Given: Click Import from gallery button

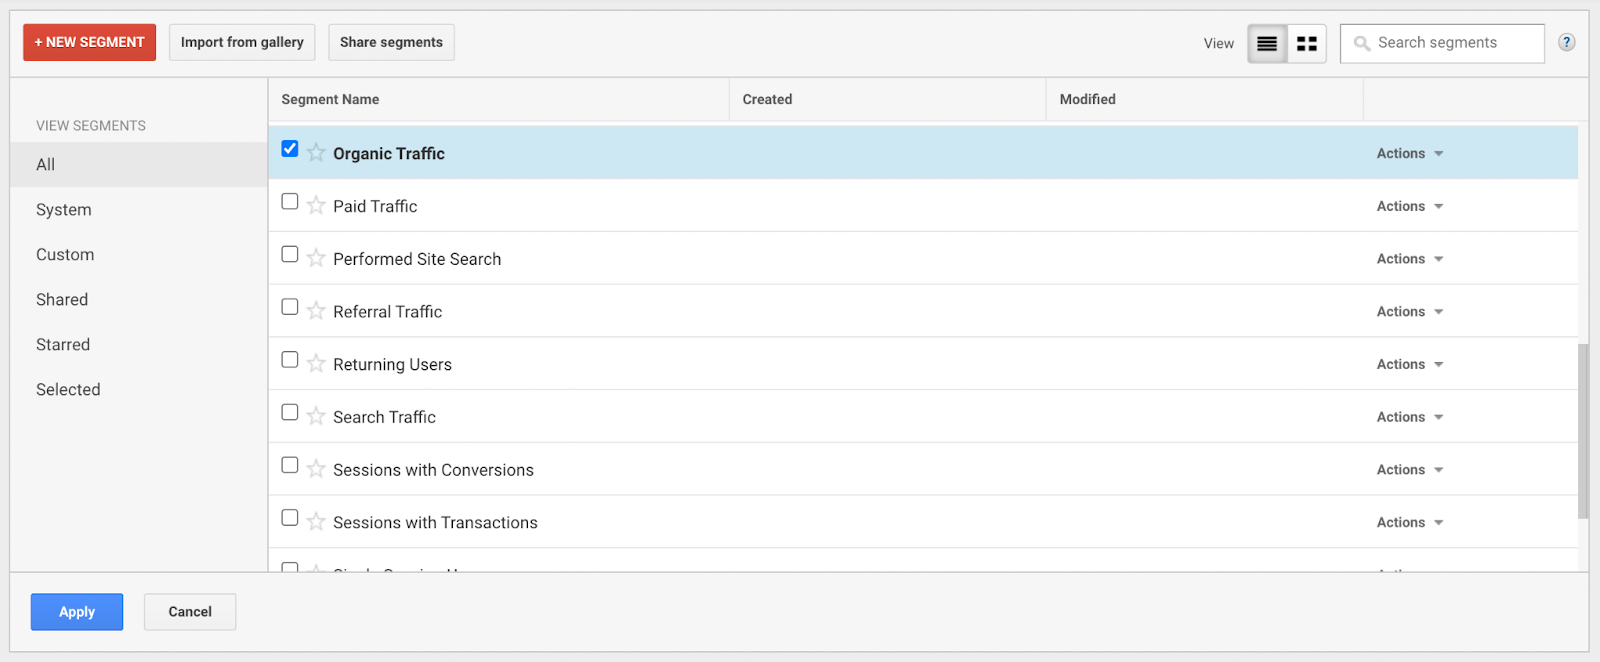Looking at the screenshot, I should [242, 43].
